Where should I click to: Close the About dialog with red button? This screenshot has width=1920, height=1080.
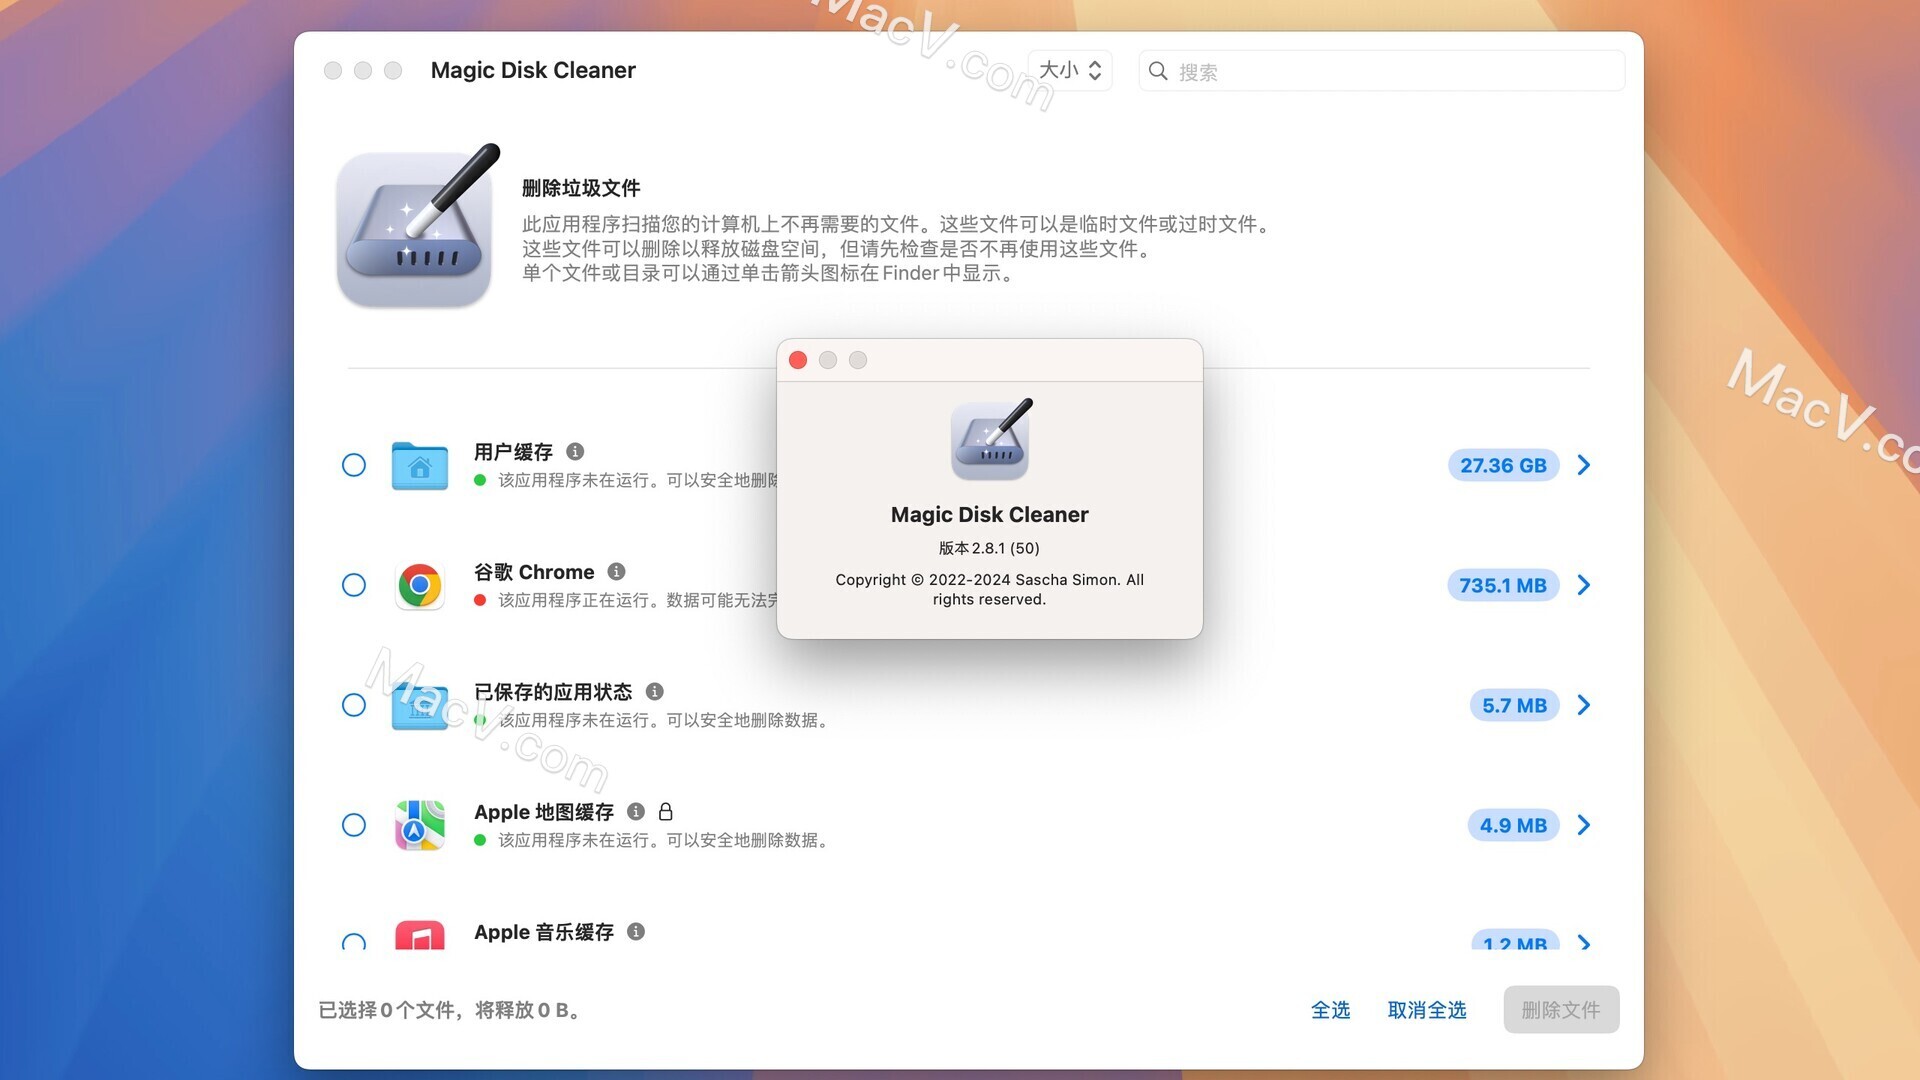[x=798, y=360]
